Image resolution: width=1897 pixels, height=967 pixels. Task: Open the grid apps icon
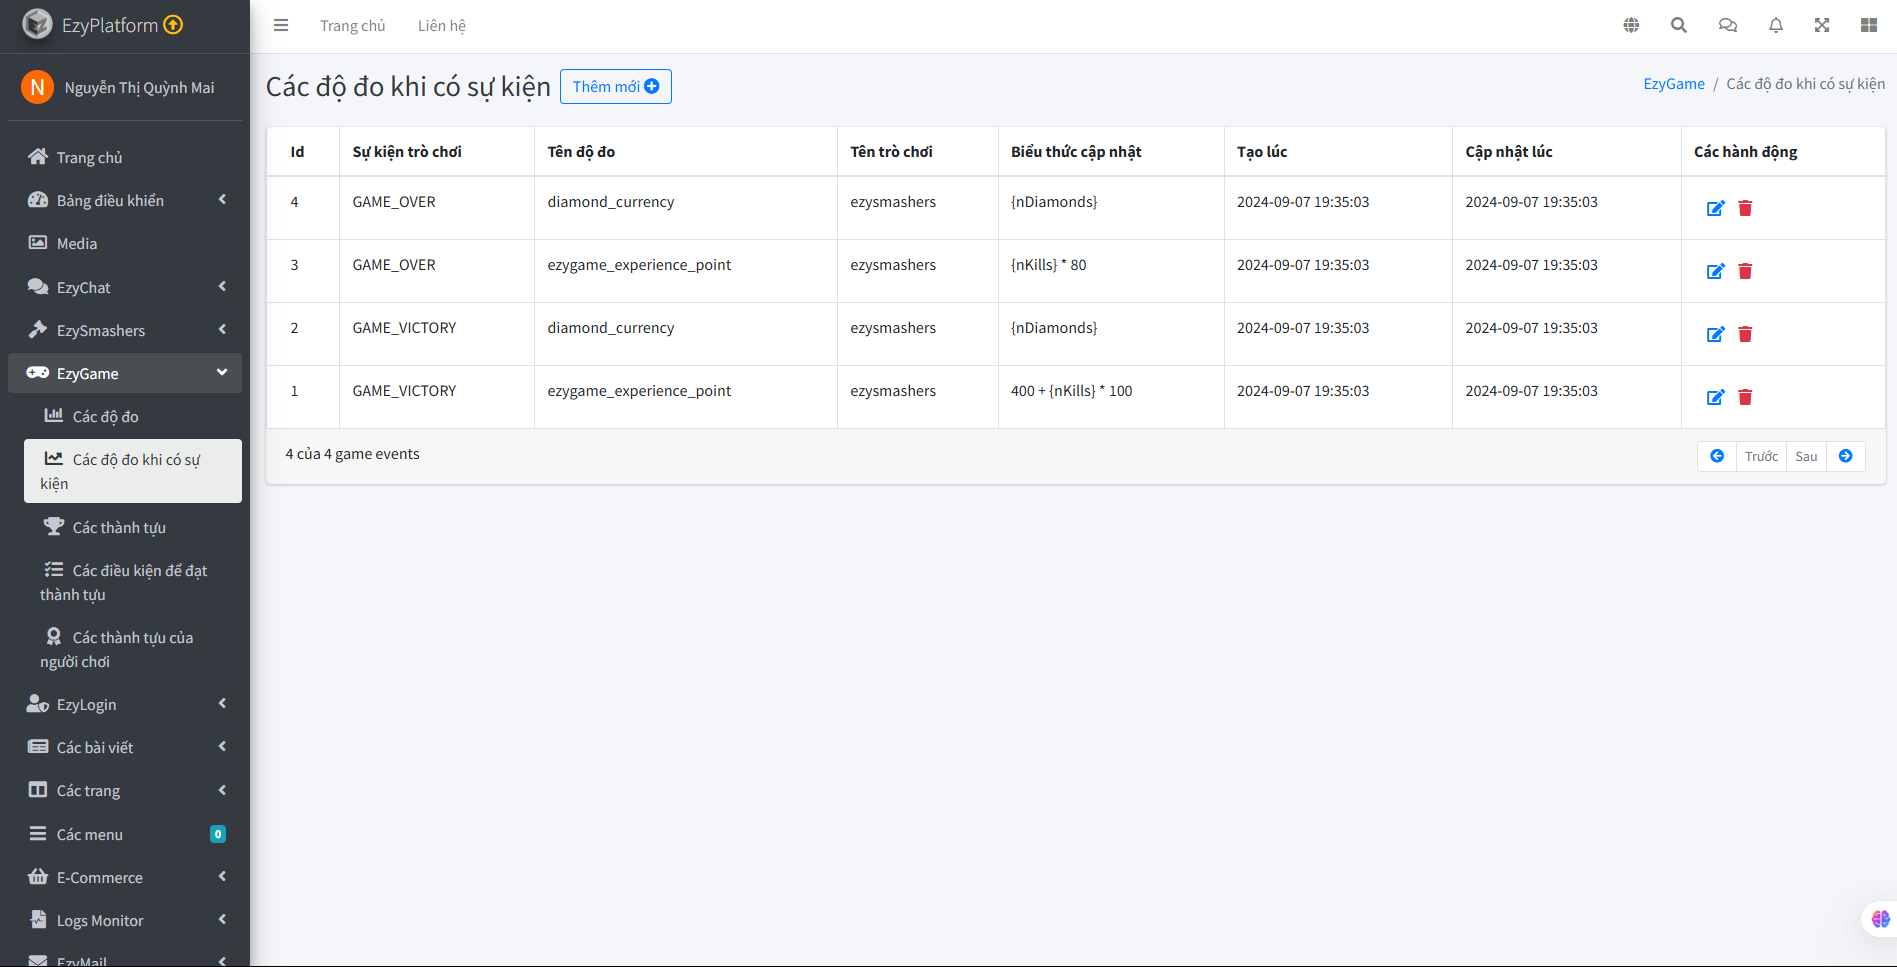1868,26
